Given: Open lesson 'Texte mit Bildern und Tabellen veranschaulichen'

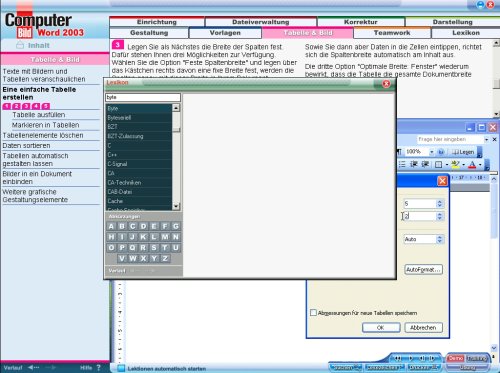Looking at the screenshot, I should click(44, 75).
